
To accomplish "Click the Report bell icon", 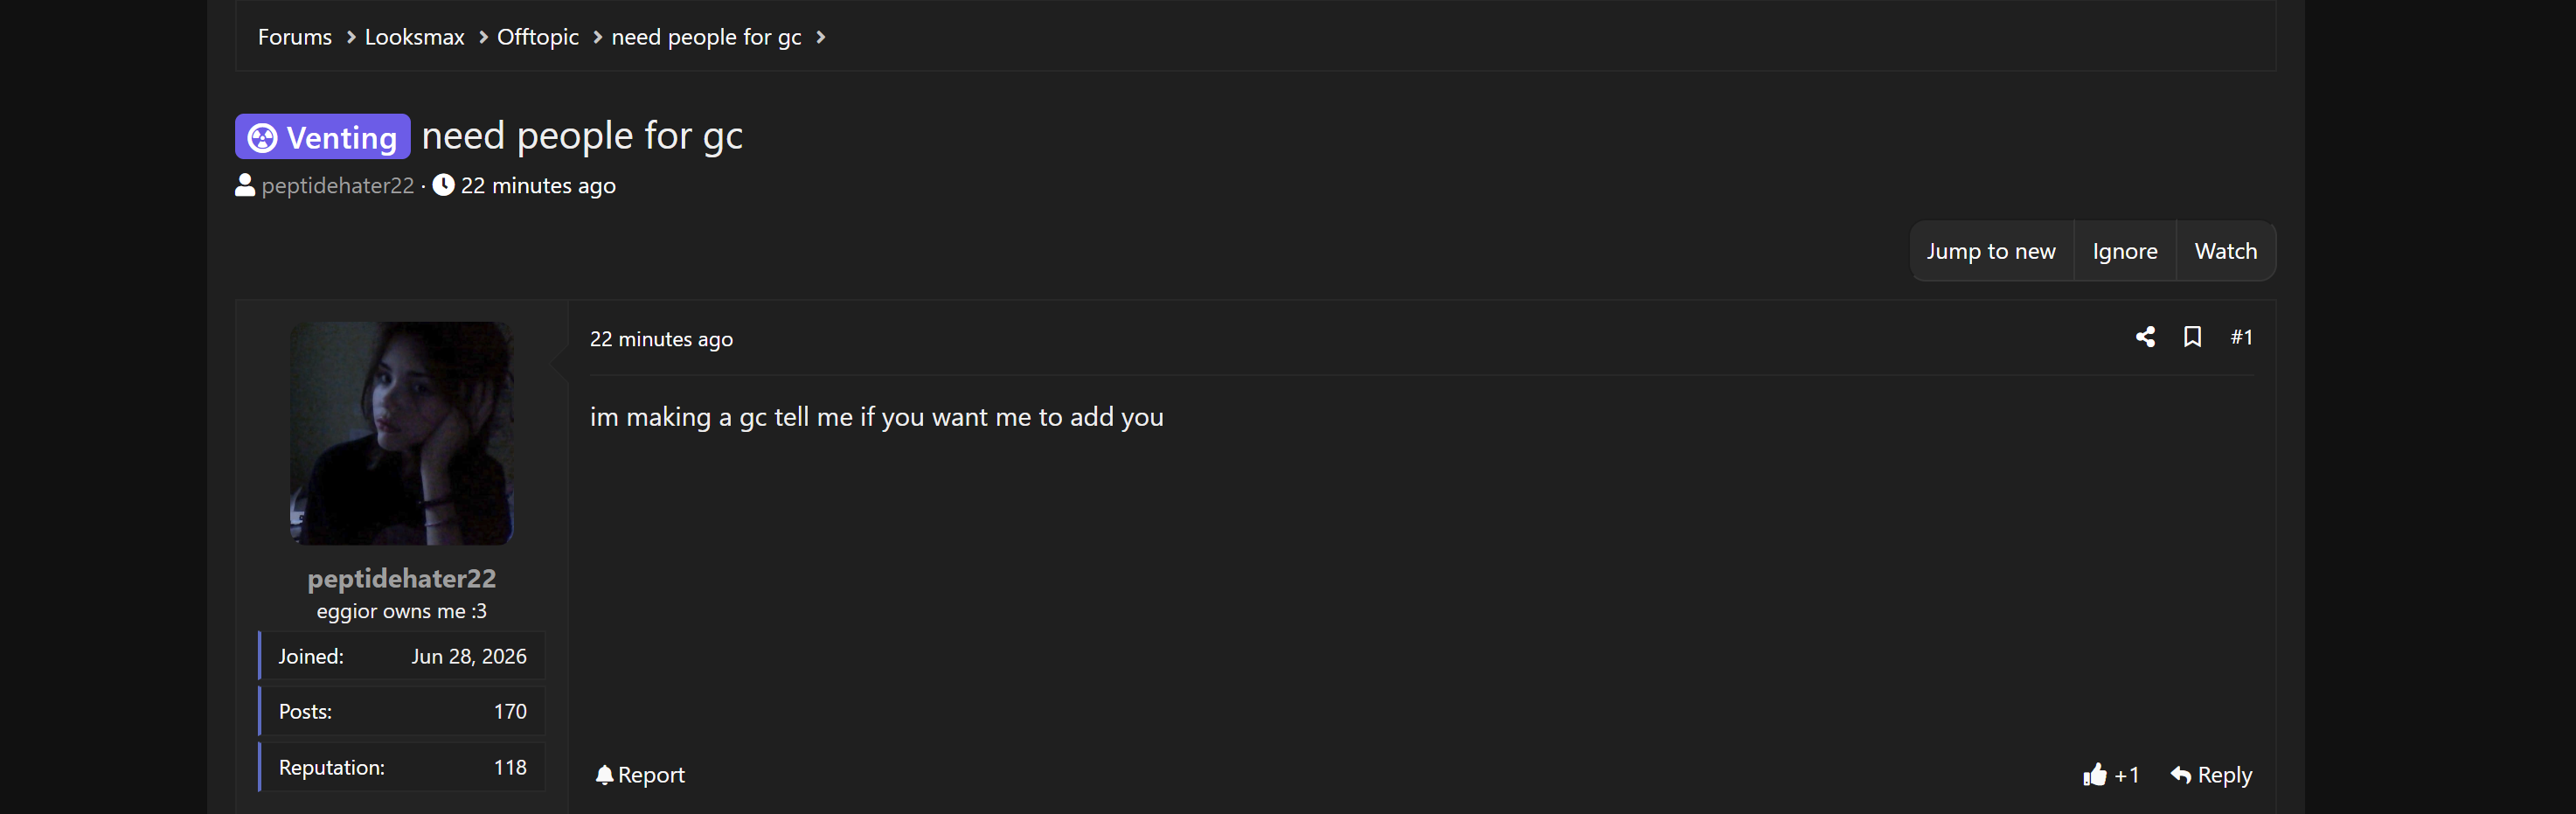I will (604, 775).
